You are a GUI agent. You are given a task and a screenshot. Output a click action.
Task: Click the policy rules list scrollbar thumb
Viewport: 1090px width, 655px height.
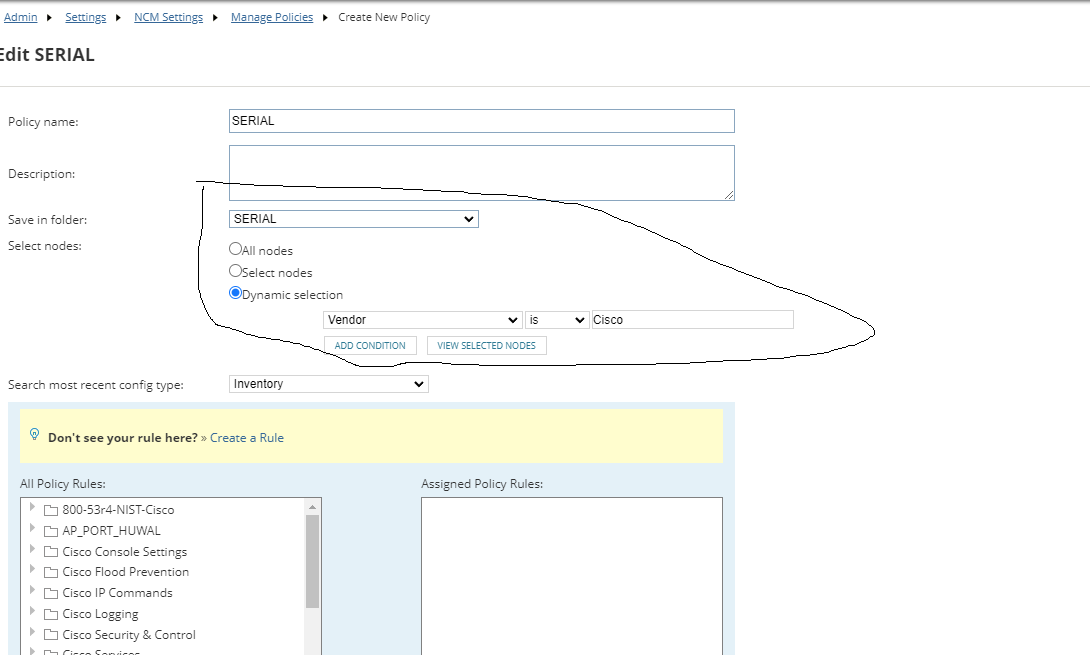tap(313, 561)
